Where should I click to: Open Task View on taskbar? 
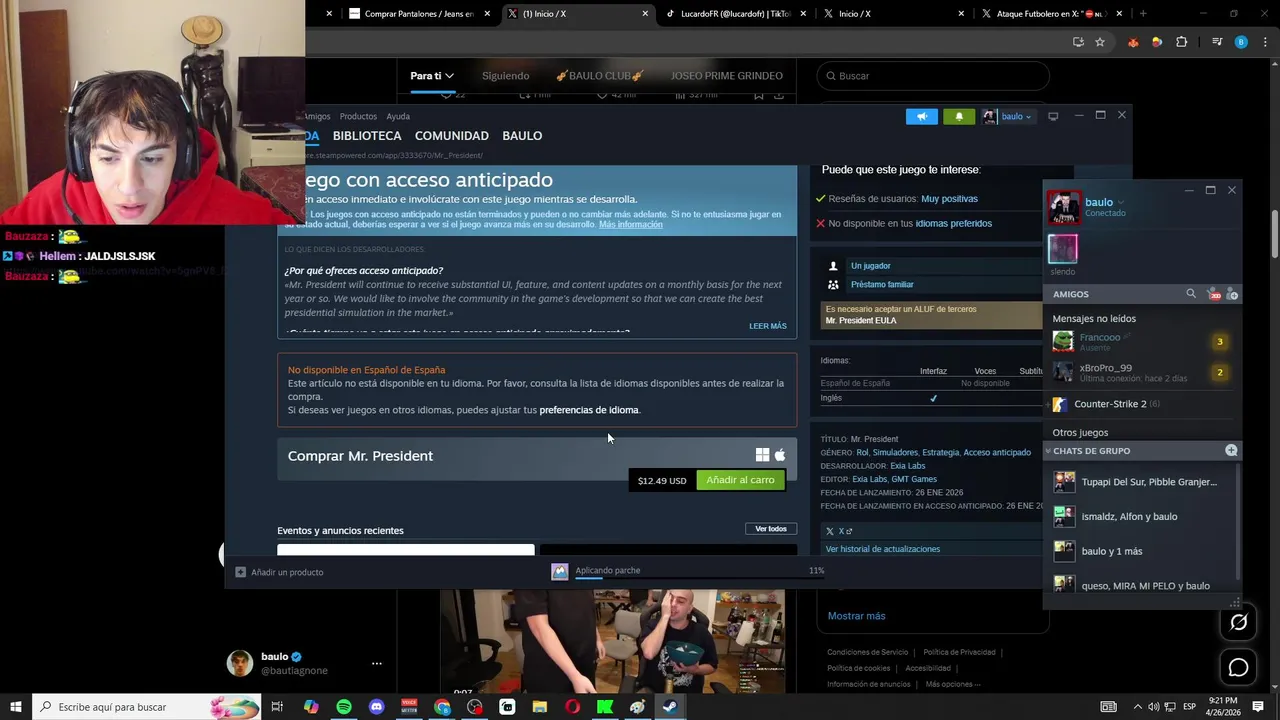[277, 707]
